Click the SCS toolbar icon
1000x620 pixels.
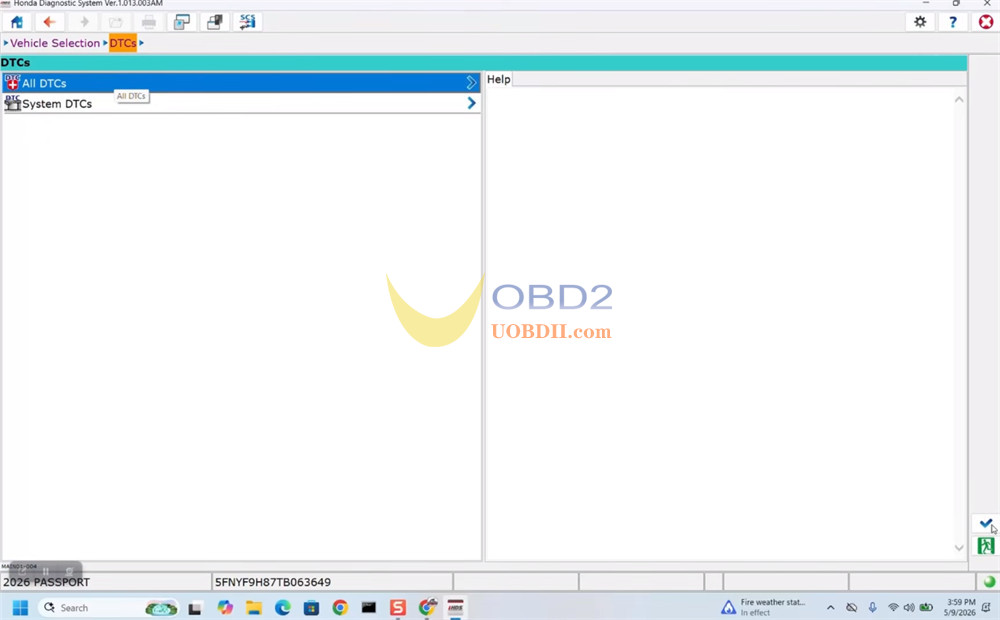(x=247, y=22)
